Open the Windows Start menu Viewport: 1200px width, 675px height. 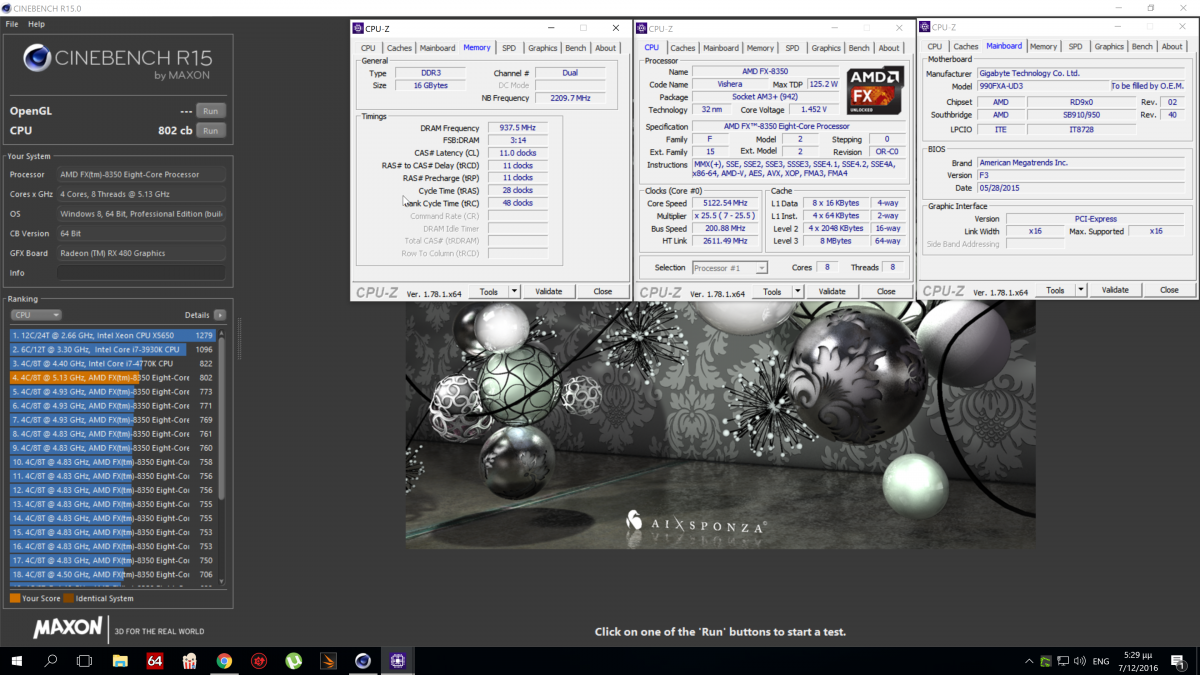pos(17,661)
